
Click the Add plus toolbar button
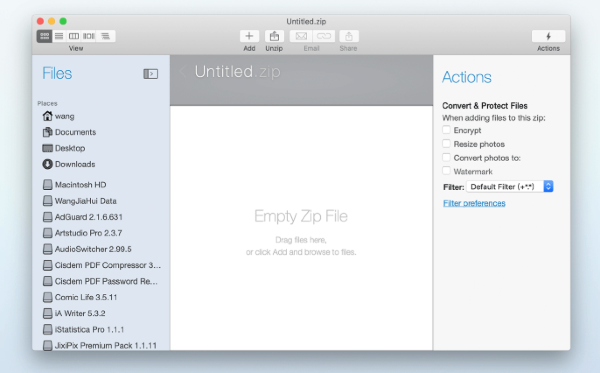(x=249, y=36)
